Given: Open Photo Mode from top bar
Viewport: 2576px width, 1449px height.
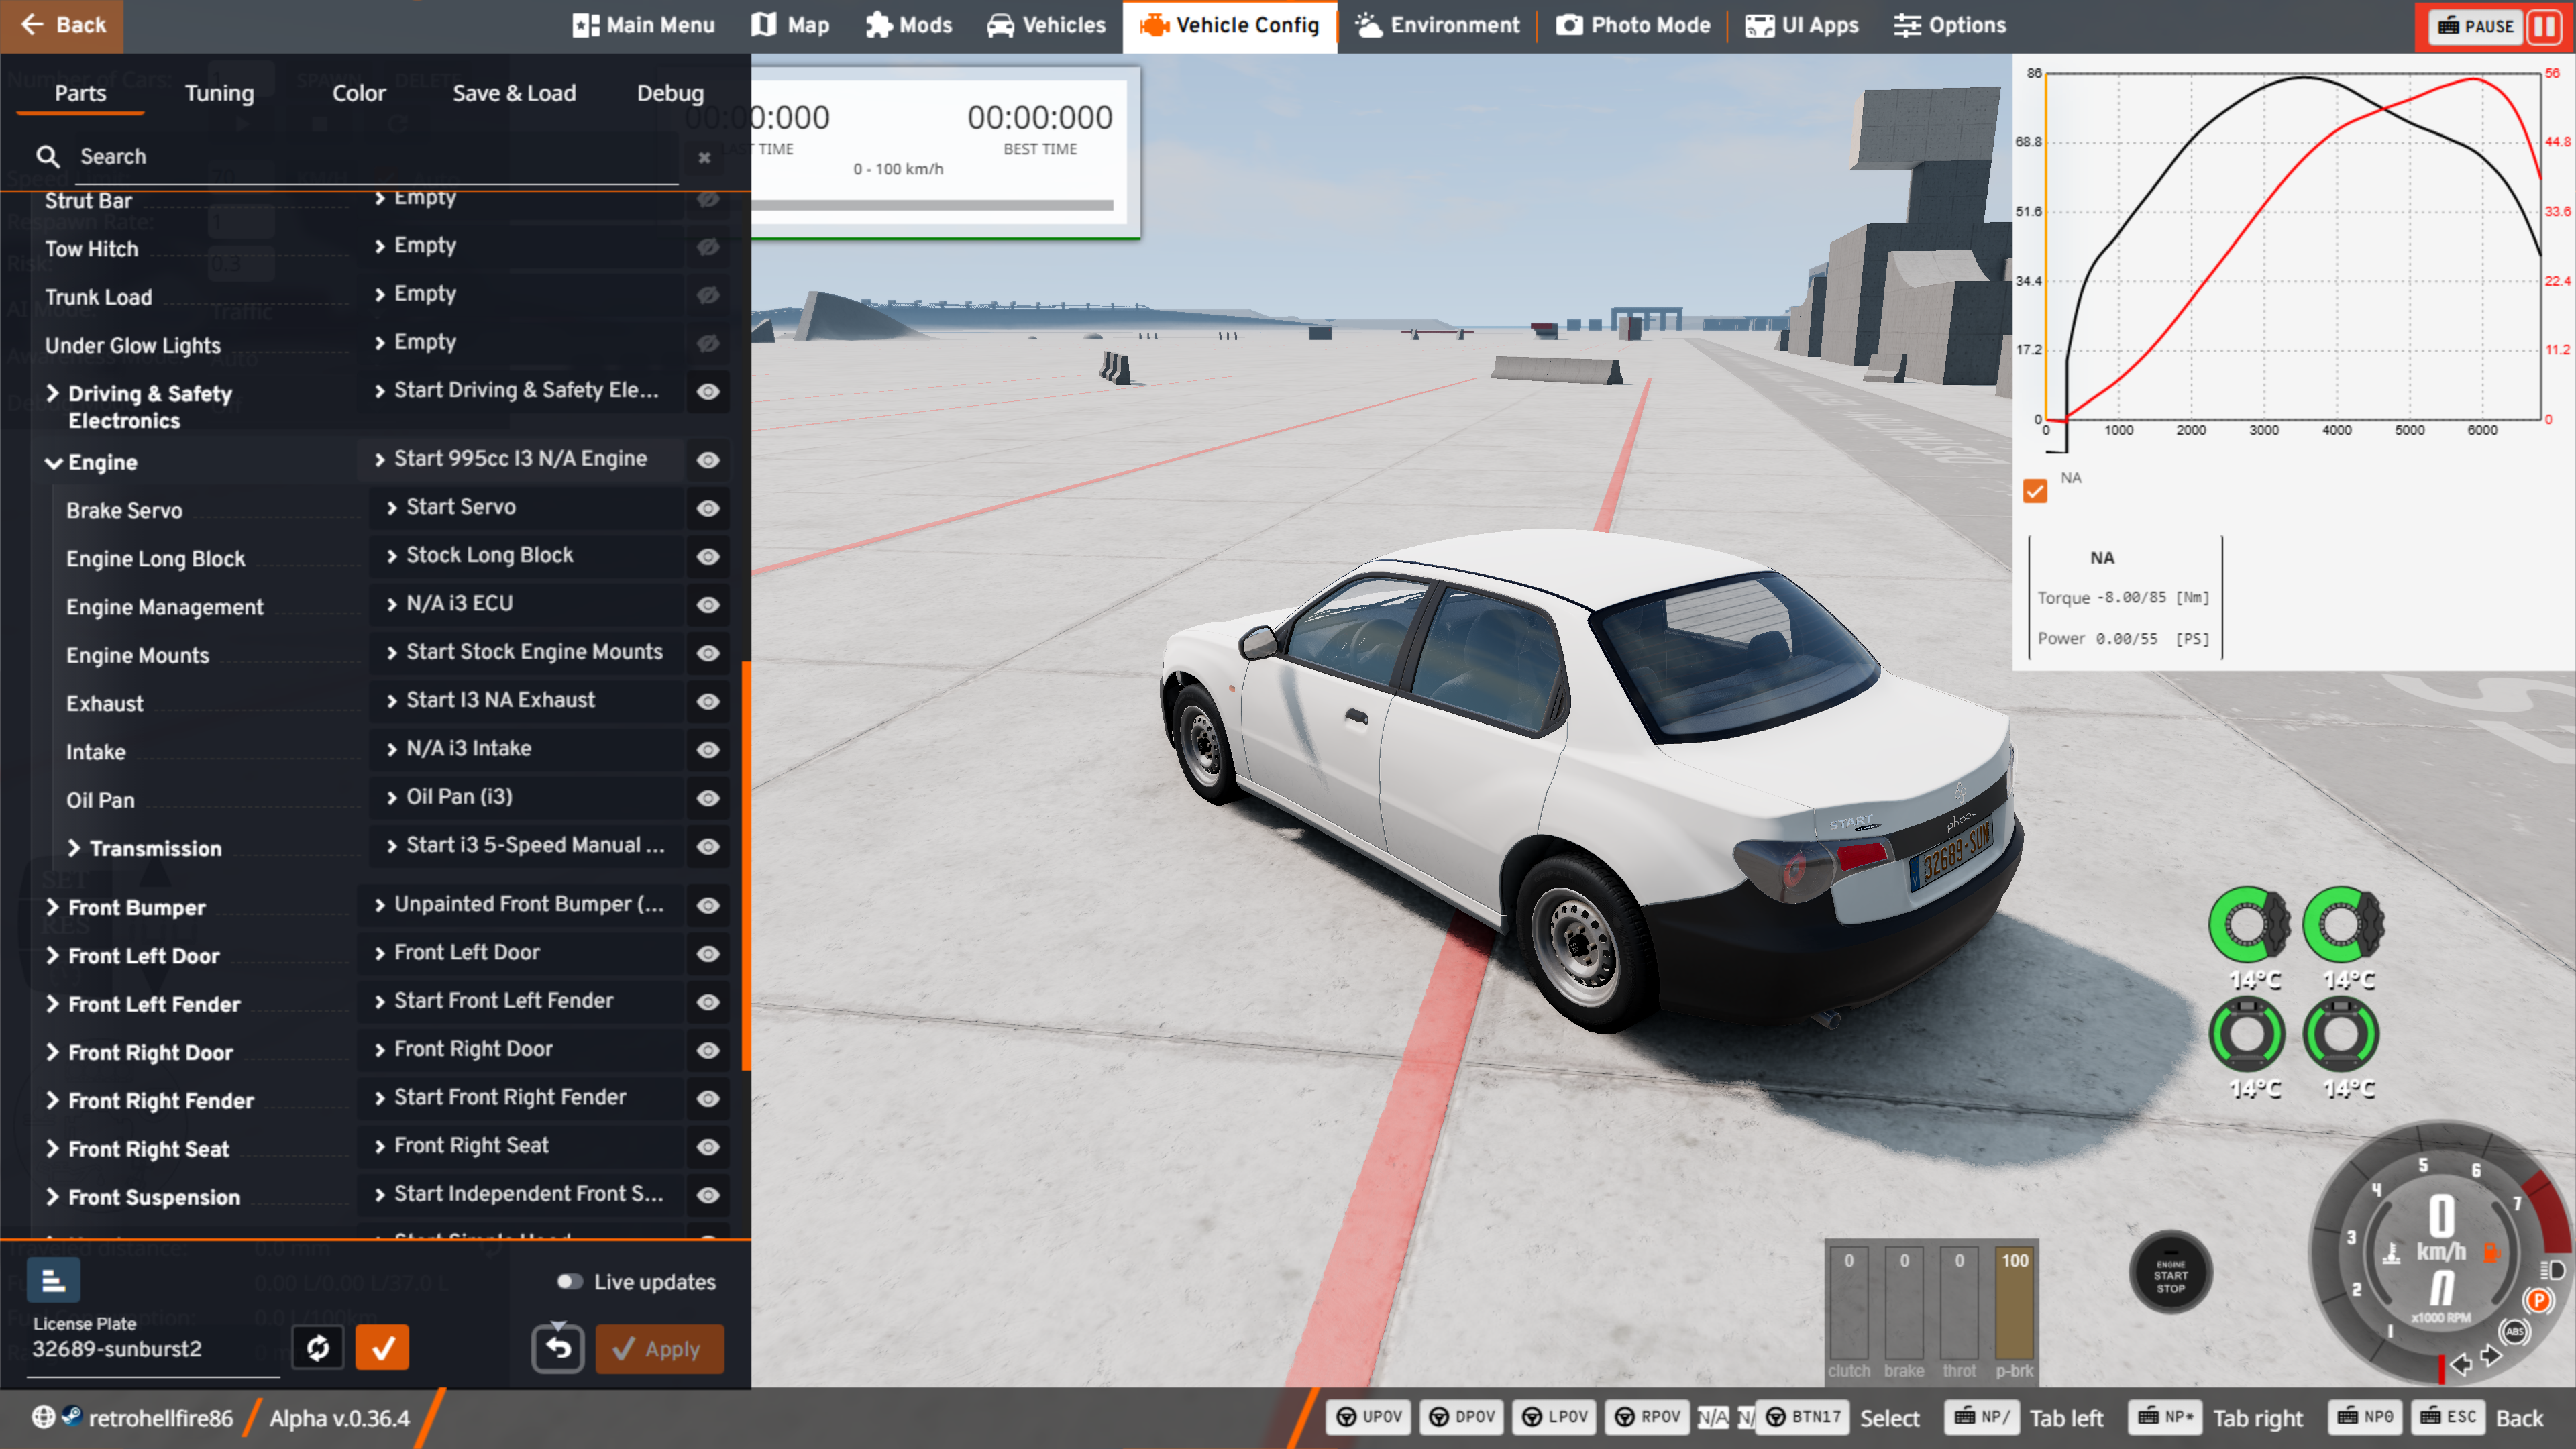Looking at the screenshot, I should 1633,25.
